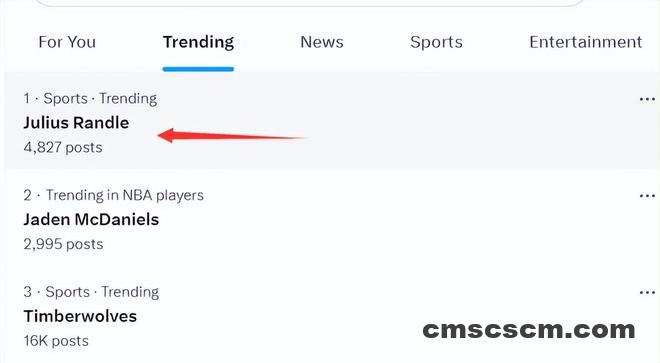Switch to the For You tab
Viewport: 660px width, 363px height.
pos(67,42)
